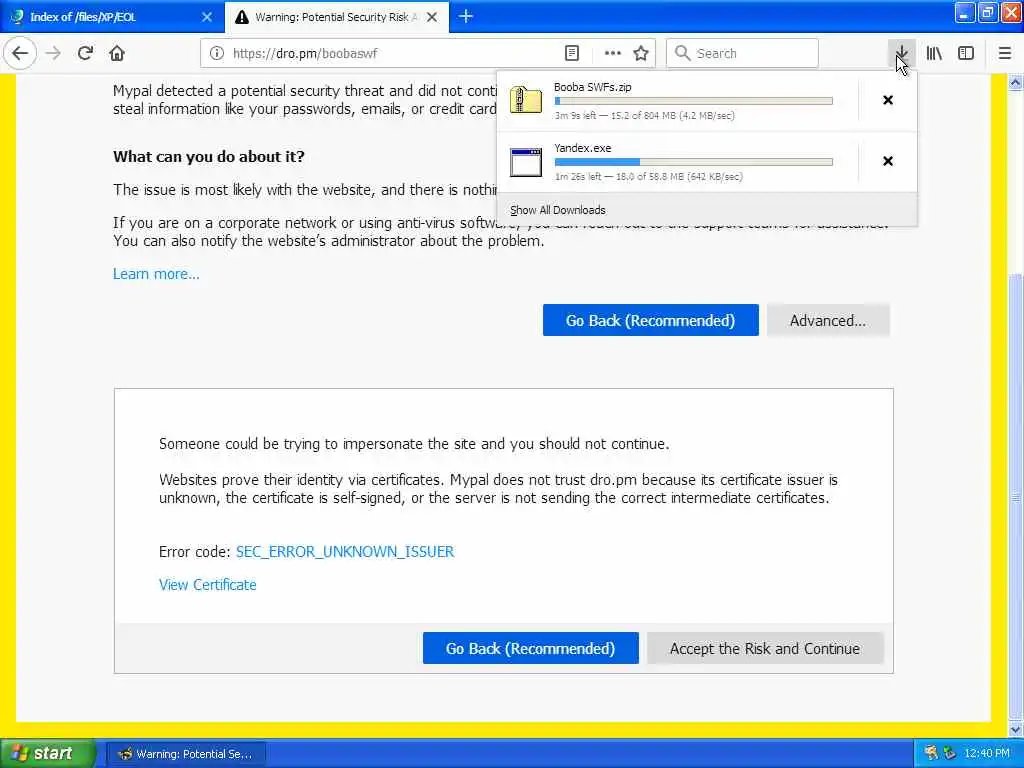Click the Forward arrow button

click(53, 54)
